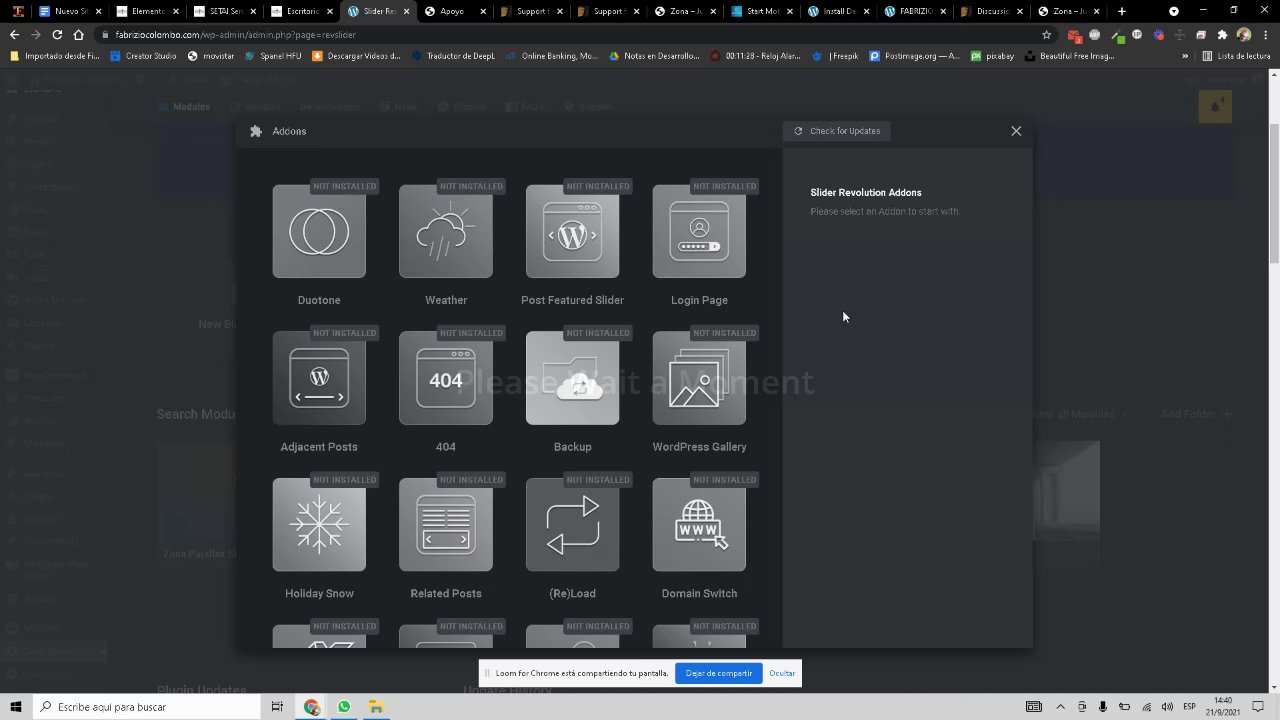Image resolution: width=1280 pixels, height=720 pixels.
Task: Select the Holiday Snow addon icon
Action: [319, 525]
